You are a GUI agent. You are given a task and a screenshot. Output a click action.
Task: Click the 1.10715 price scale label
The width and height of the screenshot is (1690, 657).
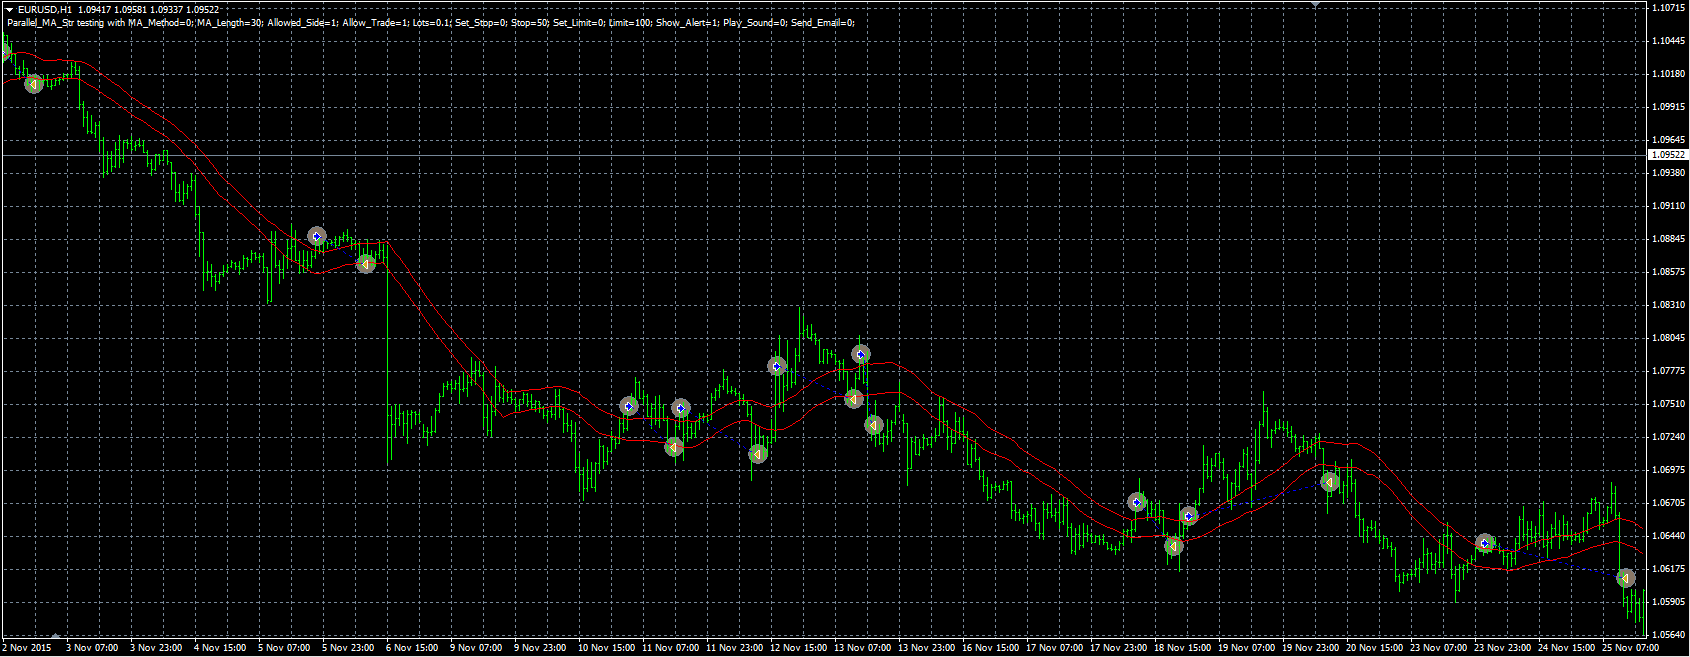pos(1667,8)
